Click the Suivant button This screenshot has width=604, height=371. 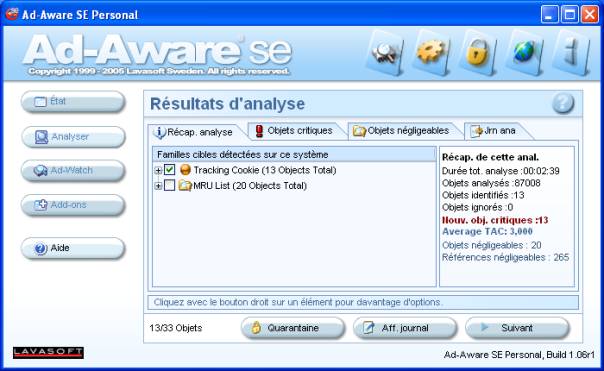point(517,328)
